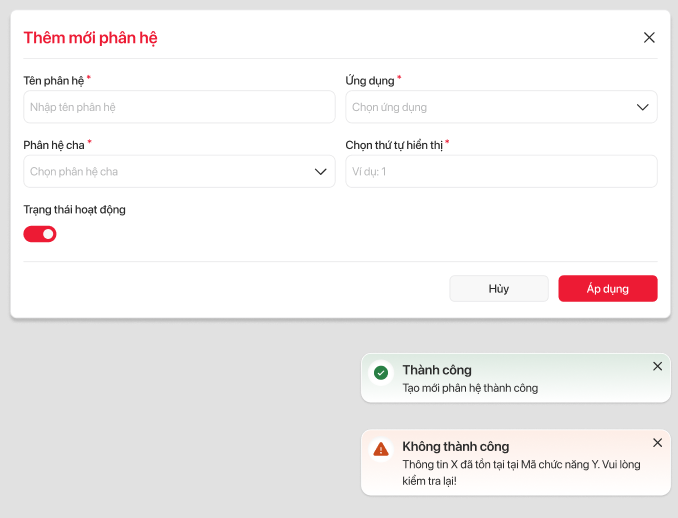This screenshot has height=518, width=678.
Task: Click chevron arrow in Chọn ứng dụng field
Action: (643, 107)
